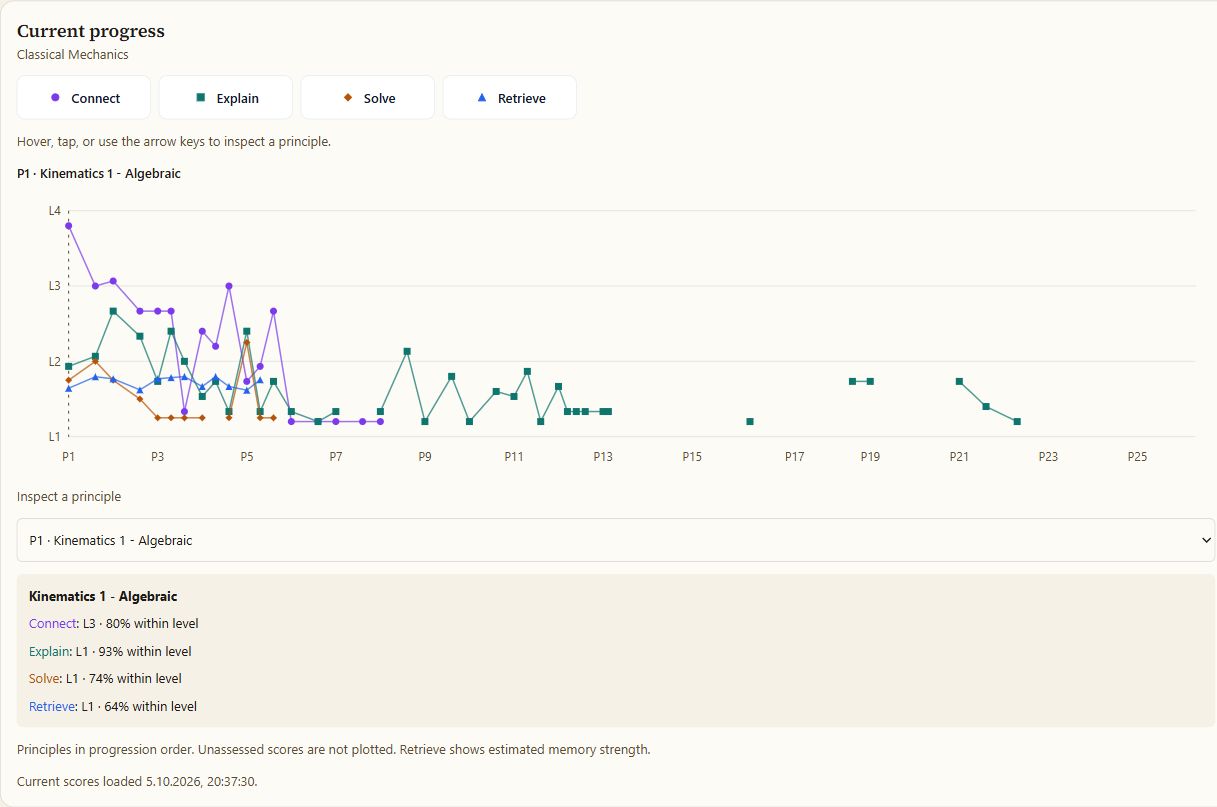Open the Inspect a principle dropdown
The height and width of the screenshot is (807, 1217).
click(x=616, y=540)
